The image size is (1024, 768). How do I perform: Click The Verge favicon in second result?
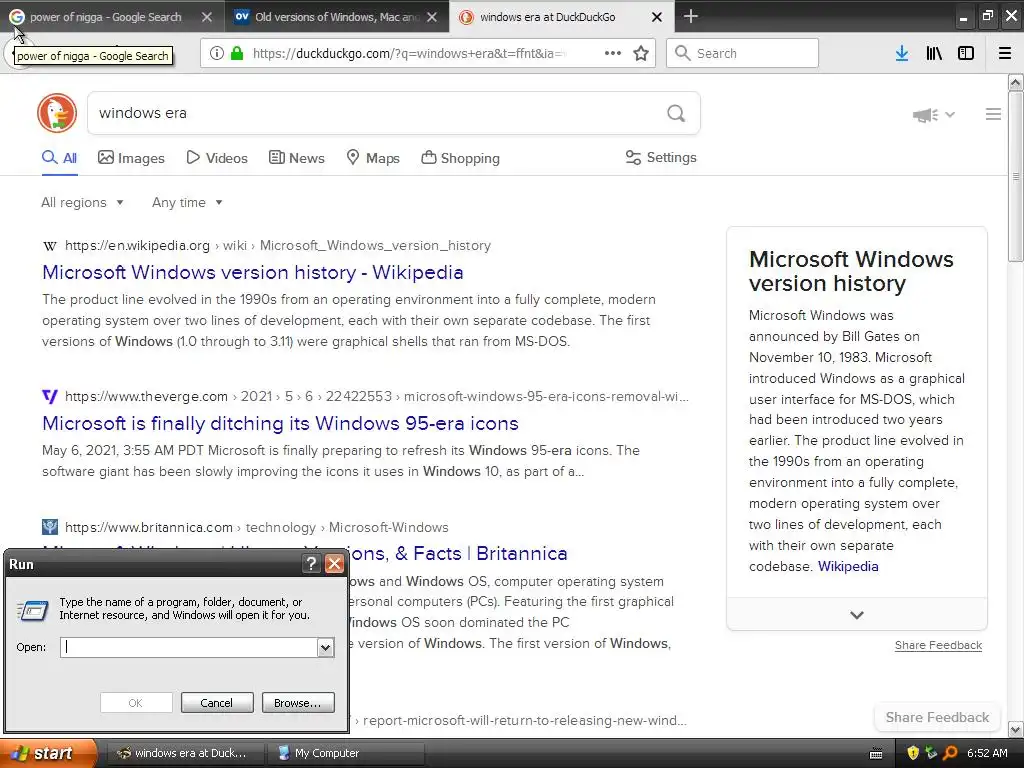[x=50, y=396]
